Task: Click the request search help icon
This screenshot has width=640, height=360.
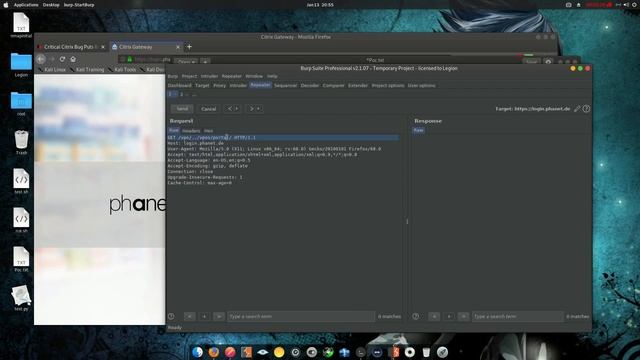Action: point(171,316)
